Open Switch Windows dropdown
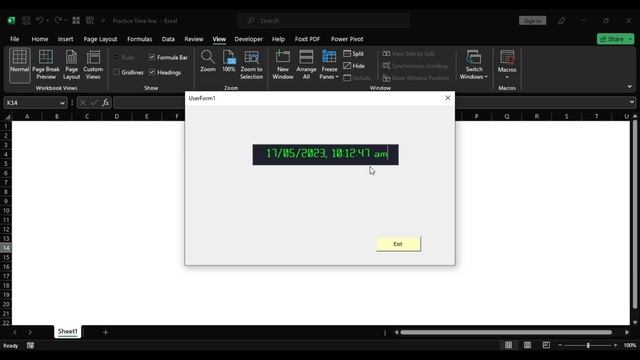640x360 pixels. [473, 64]
